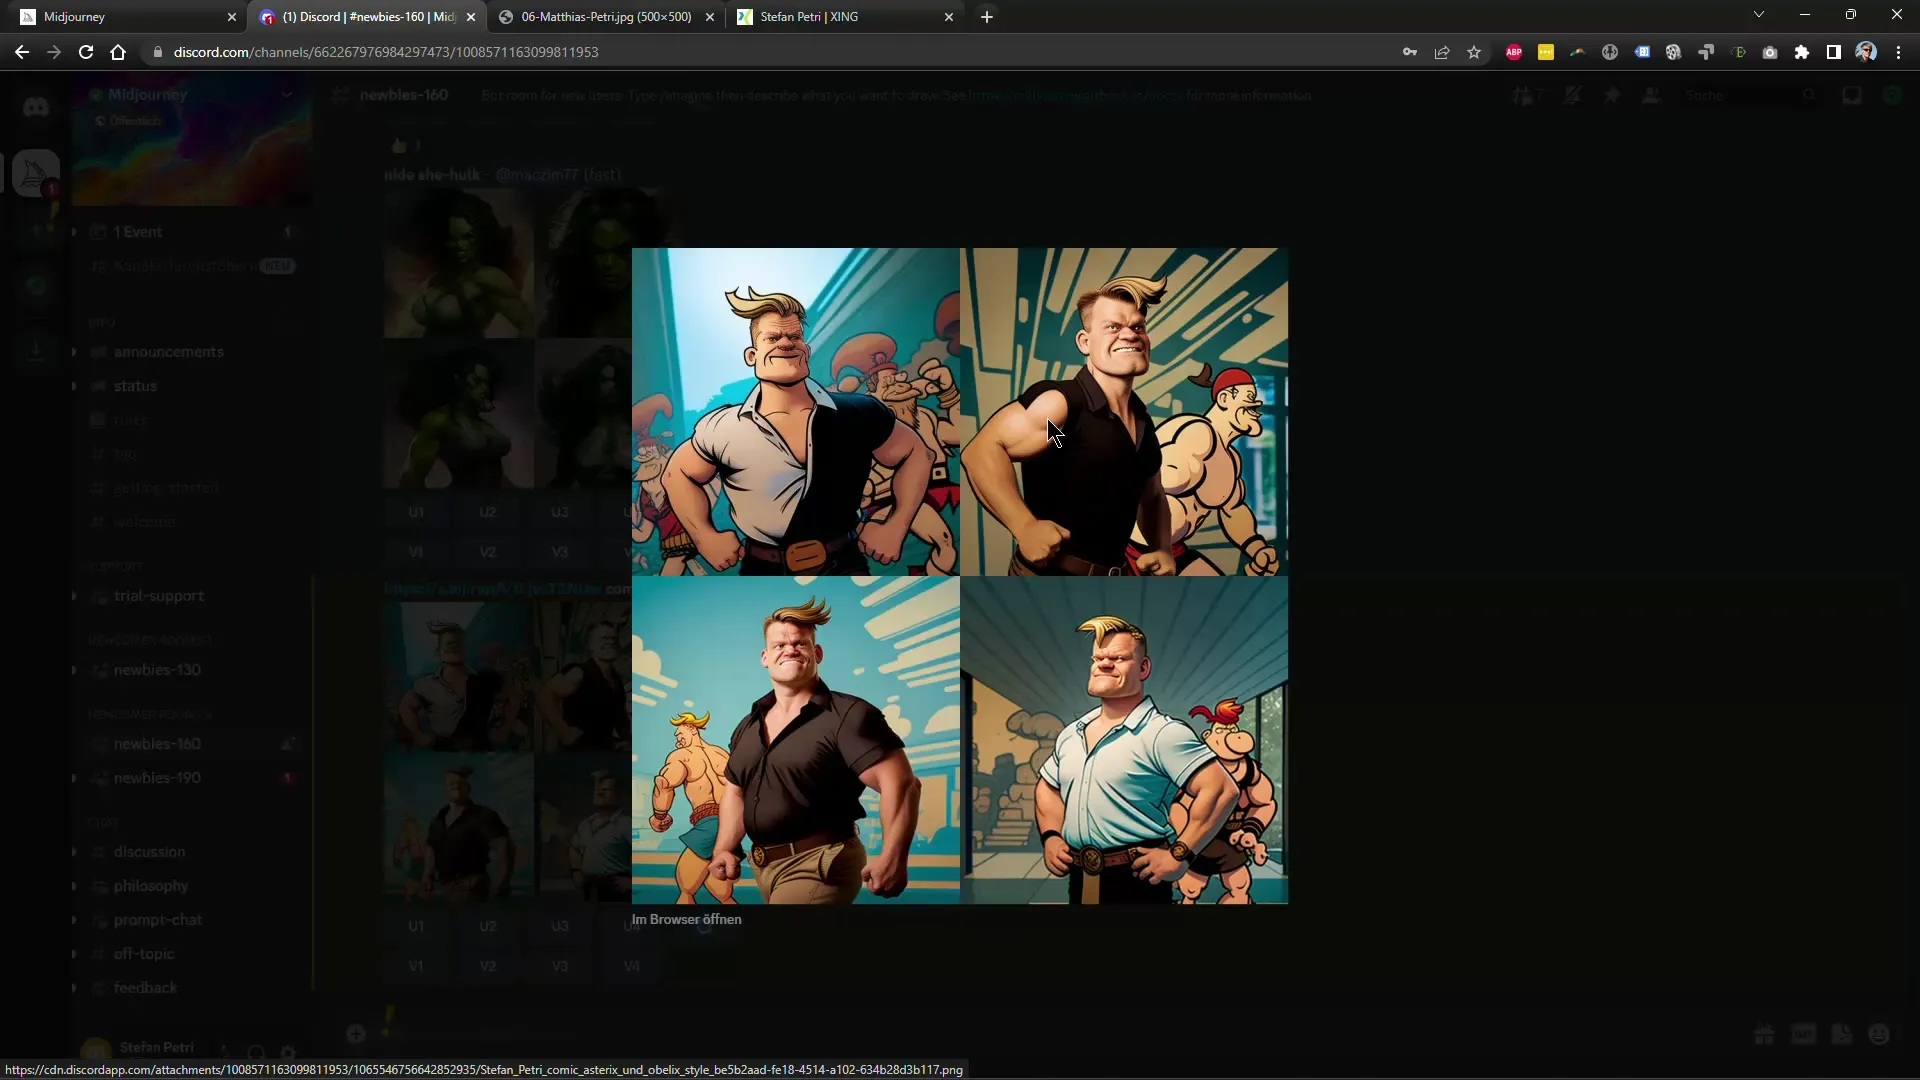This screenshot has height=1080, width=1920.
Task: Bookmark this page with the star icon
Action: (x=1474, y=52)
